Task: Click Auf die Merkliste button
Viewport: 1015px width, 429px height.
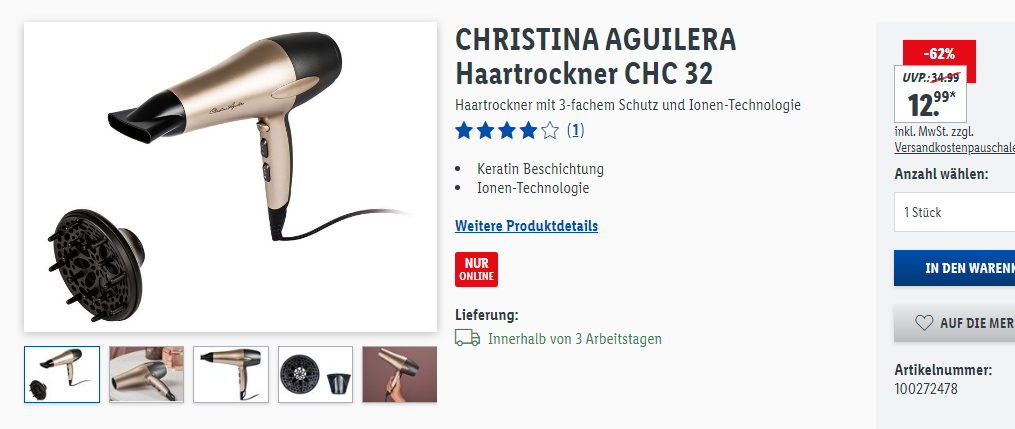Action: click(955, 323)
